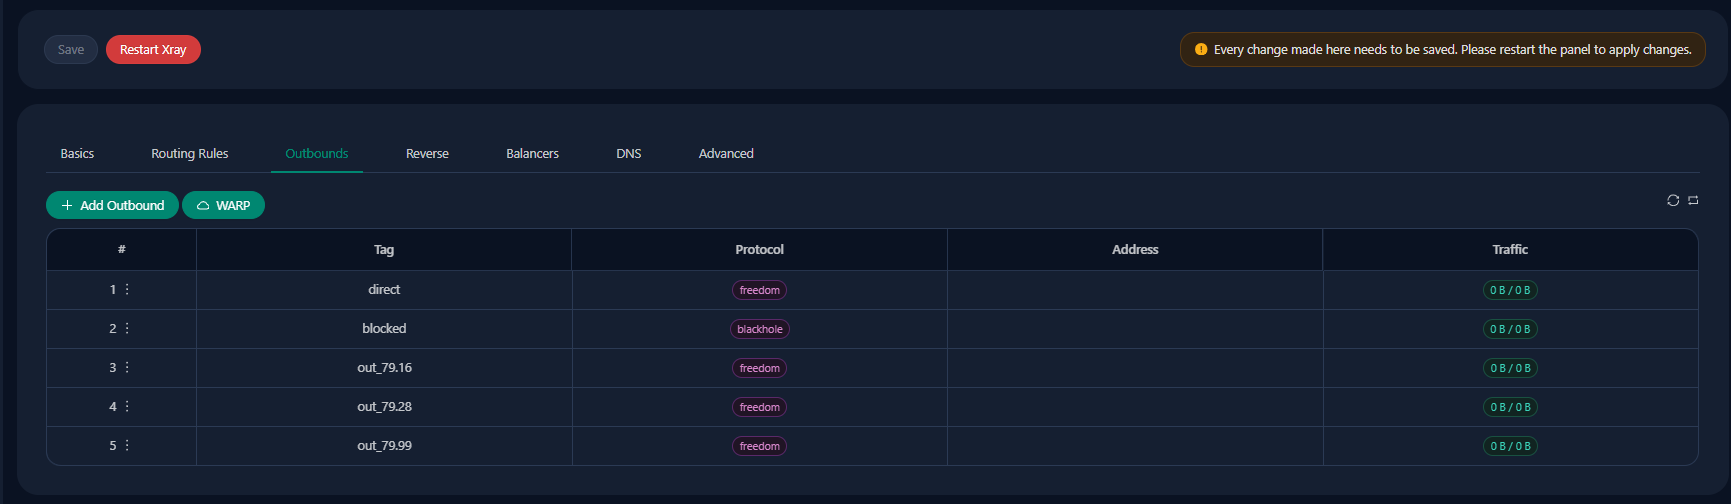Click the traffic badge for direct outbound
The height and width of the screenshot is (504, 1731).
(1510, 290)
